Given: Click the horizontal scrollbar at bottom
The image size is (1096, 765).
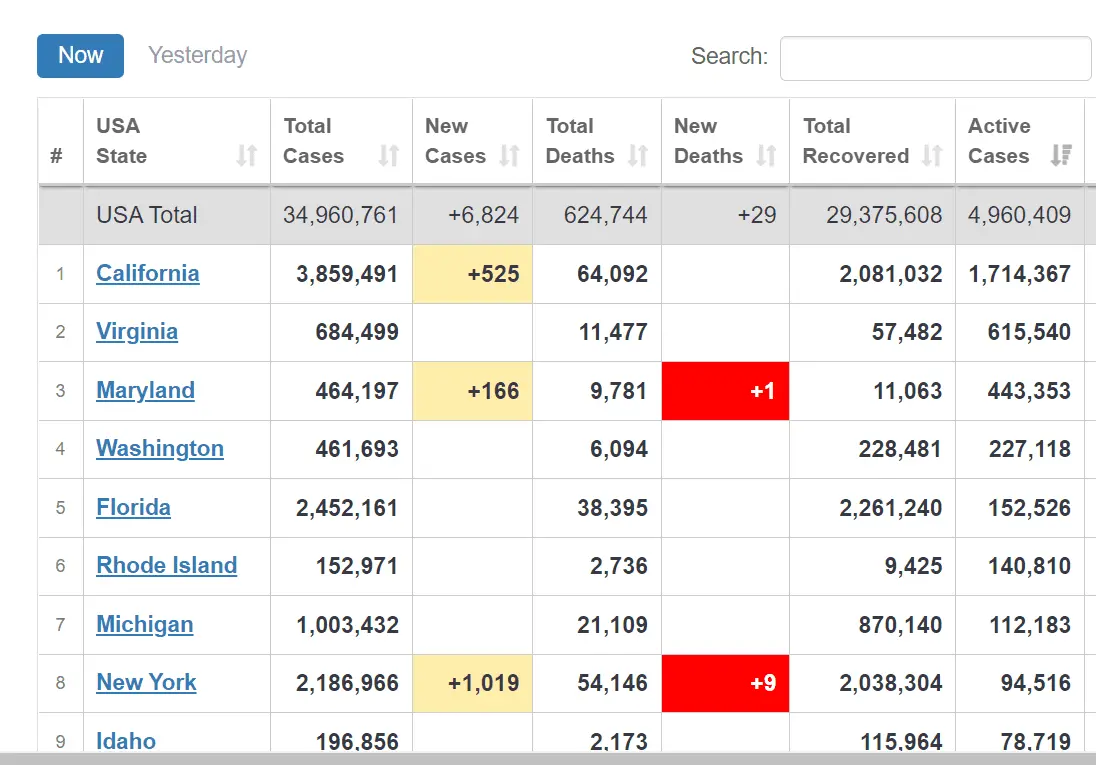Looking at the screenshot, I should point(548,758).
